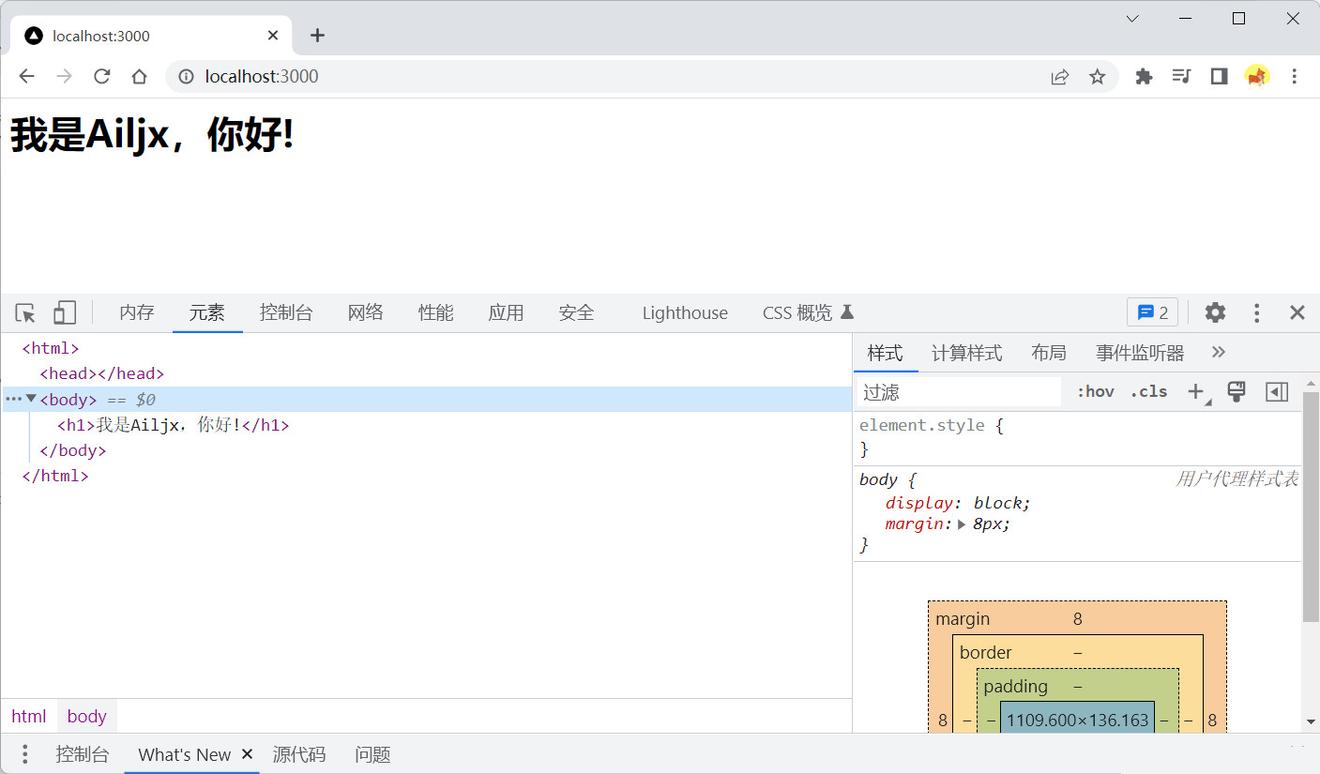Toggle the device toolbar emulation icon
This screenshot has height=774, width=1320.
tap(64, 313)
